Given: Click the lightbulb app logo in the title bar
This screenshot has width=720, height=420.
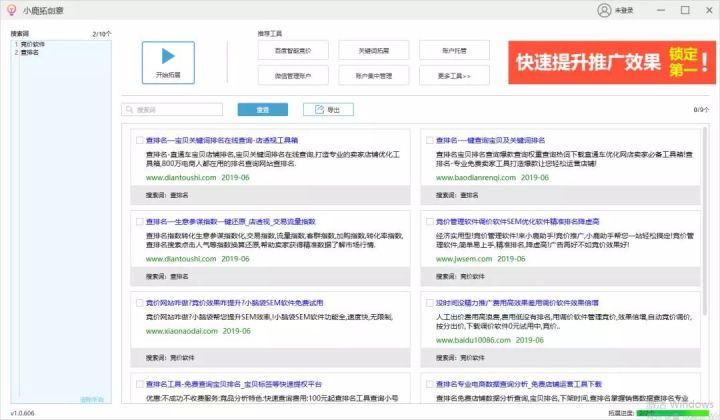Looking at the screenshot, I should click(11, 10).
